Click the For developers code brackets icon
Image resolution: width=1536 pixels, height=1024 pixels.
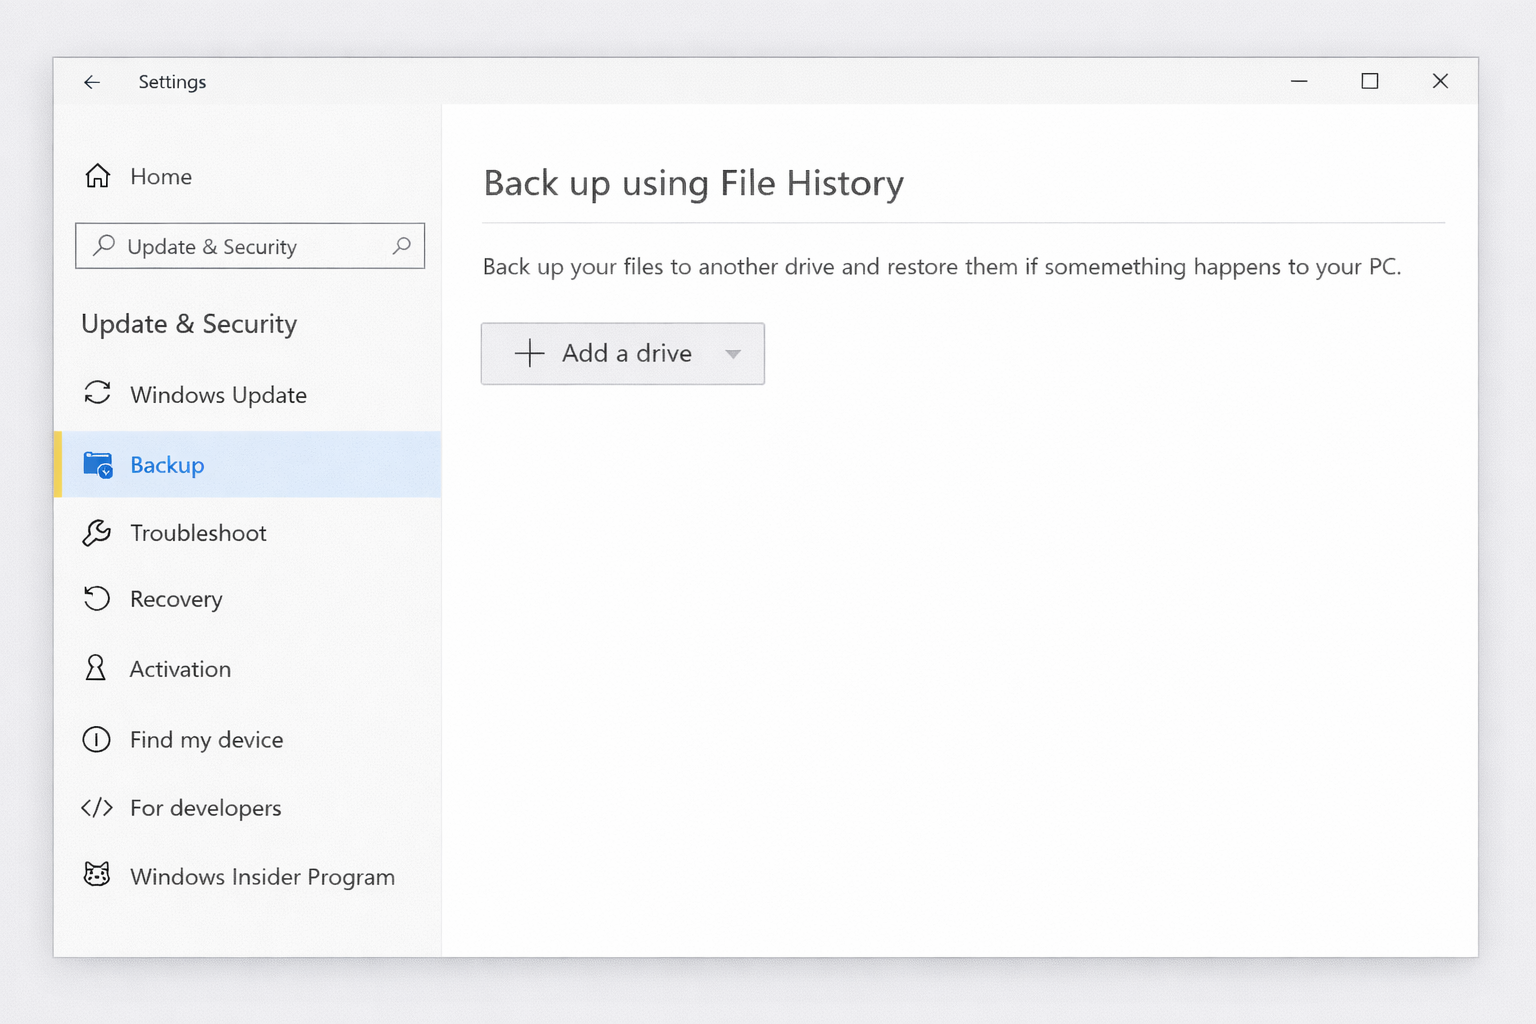coord(97,808)
